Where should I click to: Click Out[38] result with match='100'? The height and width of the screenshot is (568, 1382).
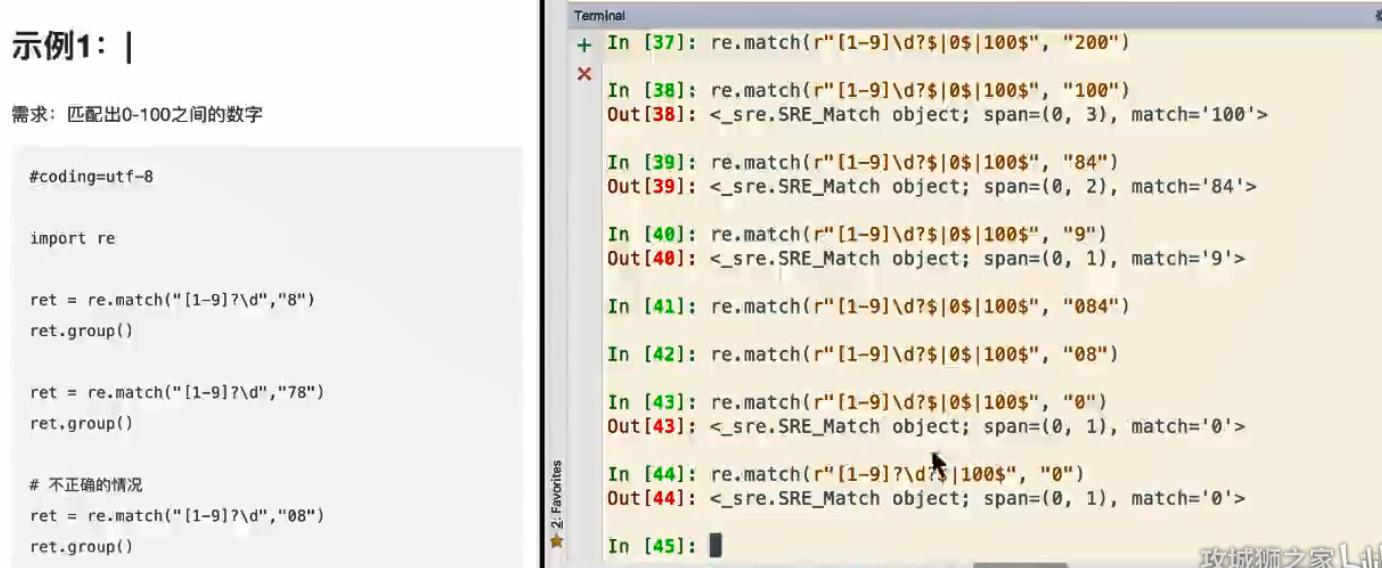click(x=937, y=115)
